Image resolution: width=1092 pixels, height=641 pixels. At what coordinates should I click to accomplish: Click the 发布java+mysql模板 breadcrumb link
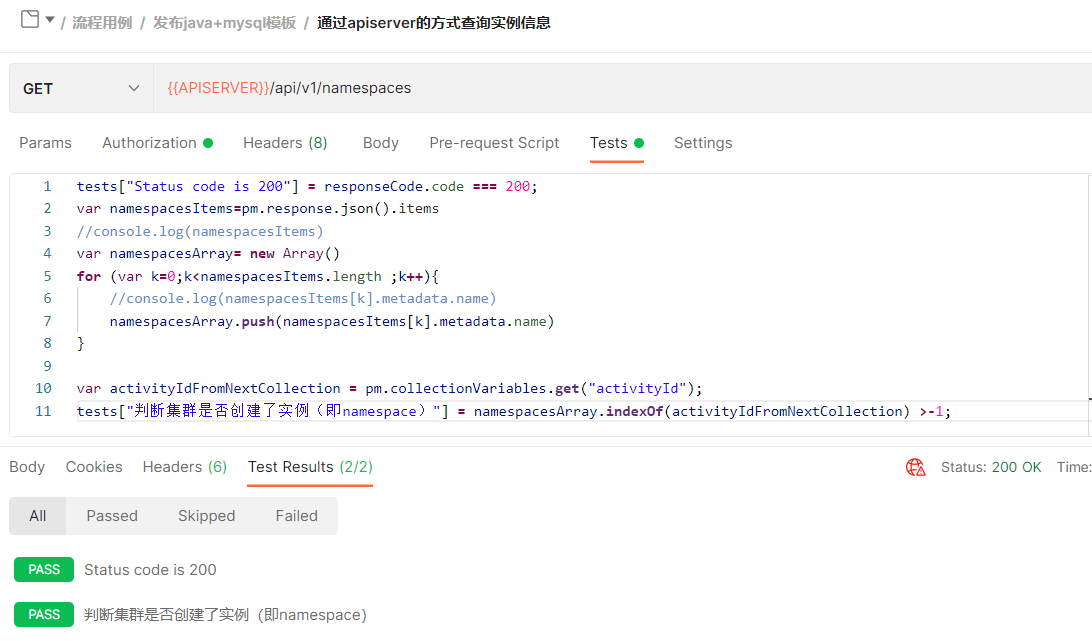224,23
